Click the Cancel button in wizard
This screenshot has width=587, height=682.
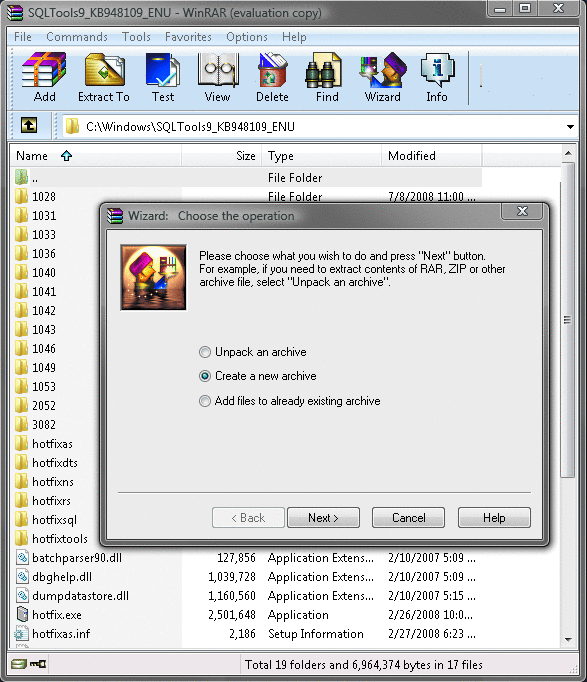click(x=408, y=518)
